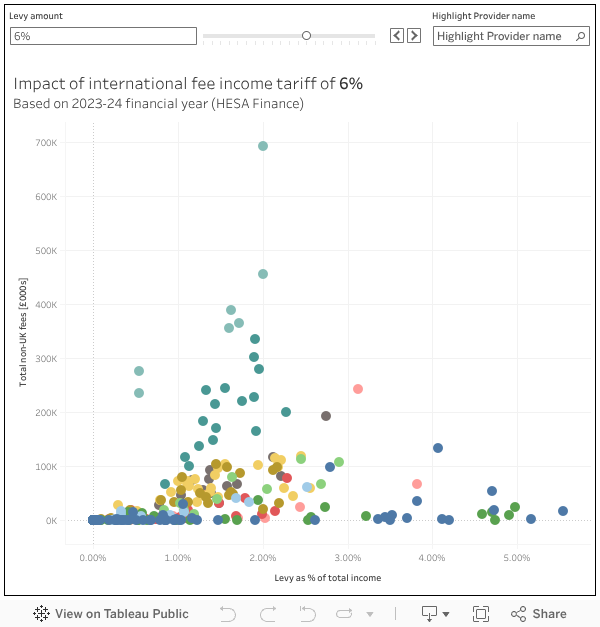
Task: Decrease levy amount with left arrow
Action: pyautogui.click(x=397, y=36)
